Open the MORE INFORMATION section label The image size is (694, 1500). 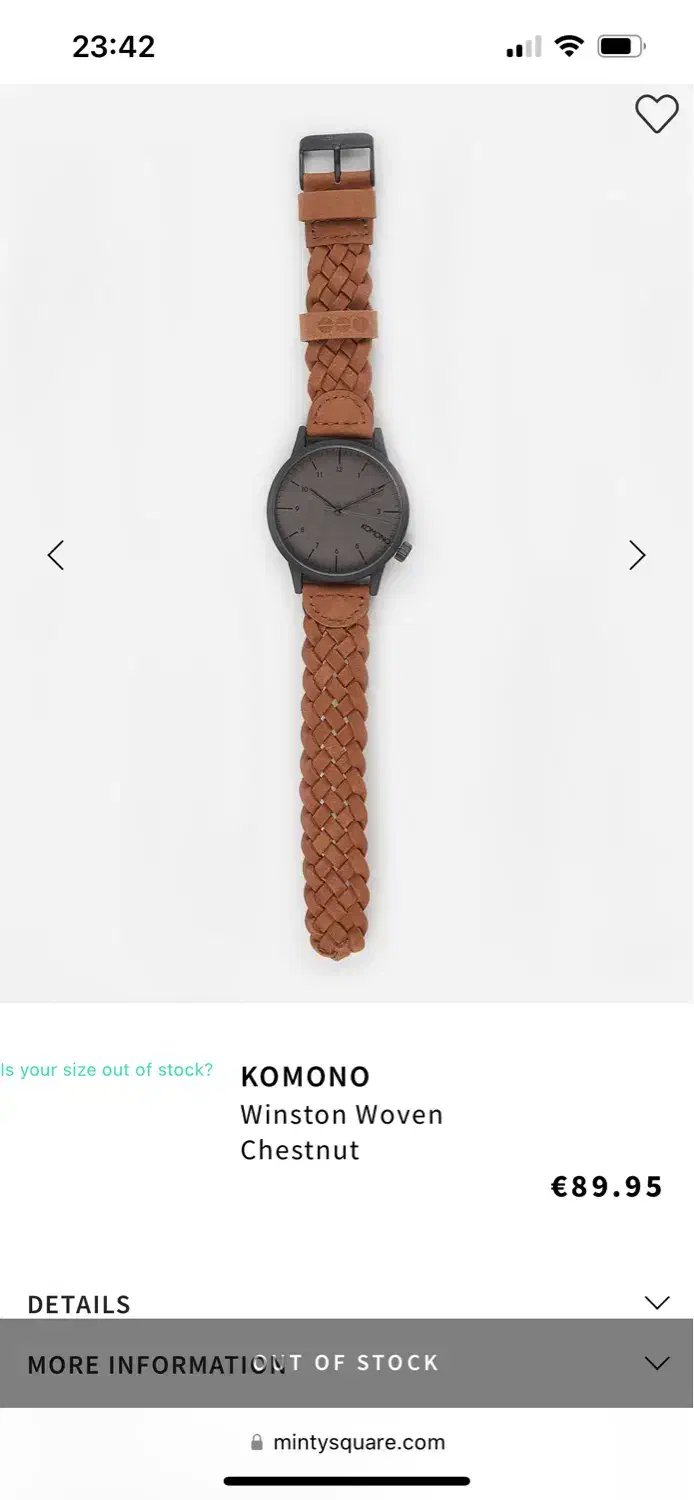click(x=156, y=1365)
